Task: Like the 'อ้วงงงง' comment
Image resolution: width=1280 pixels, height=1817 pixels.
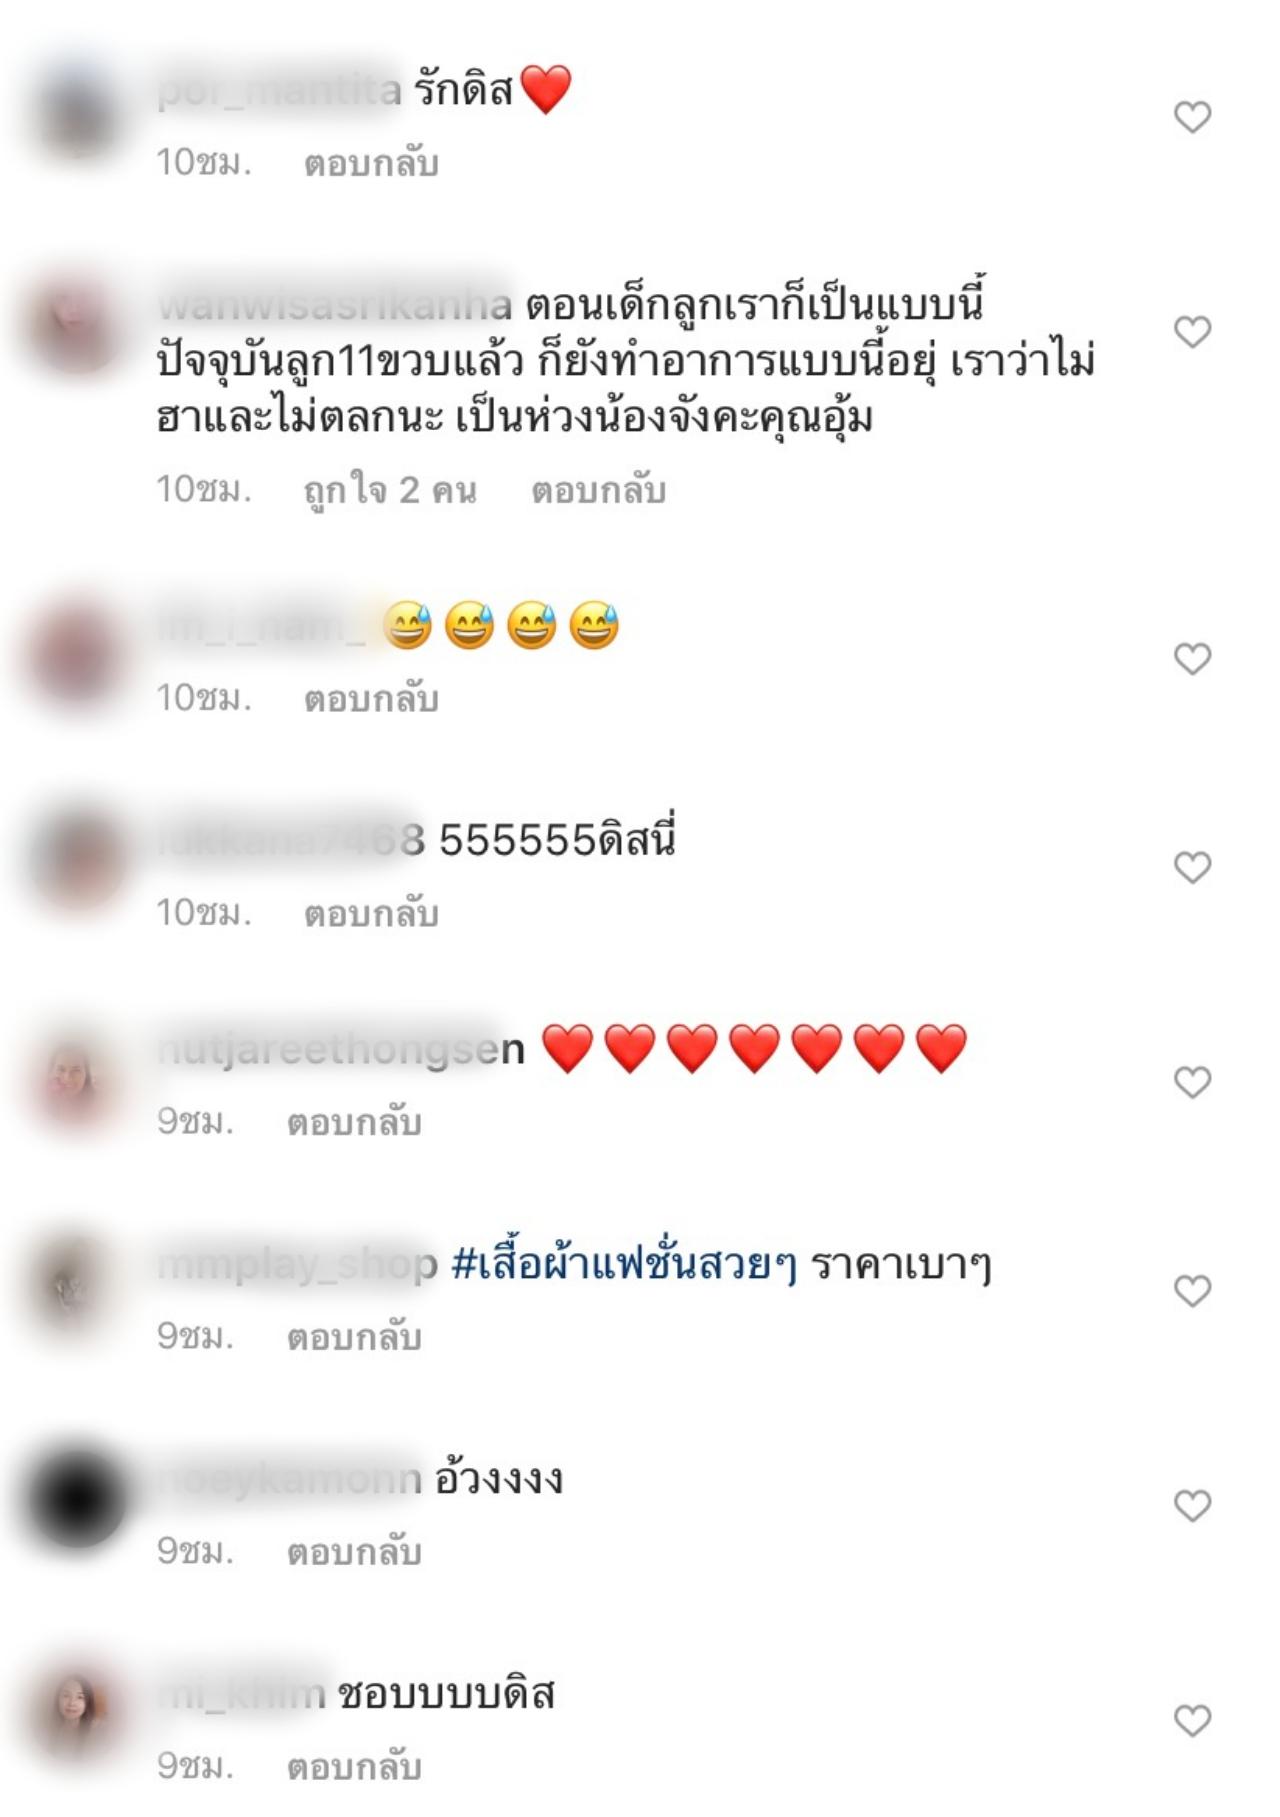Action: click(1192, 1505)
